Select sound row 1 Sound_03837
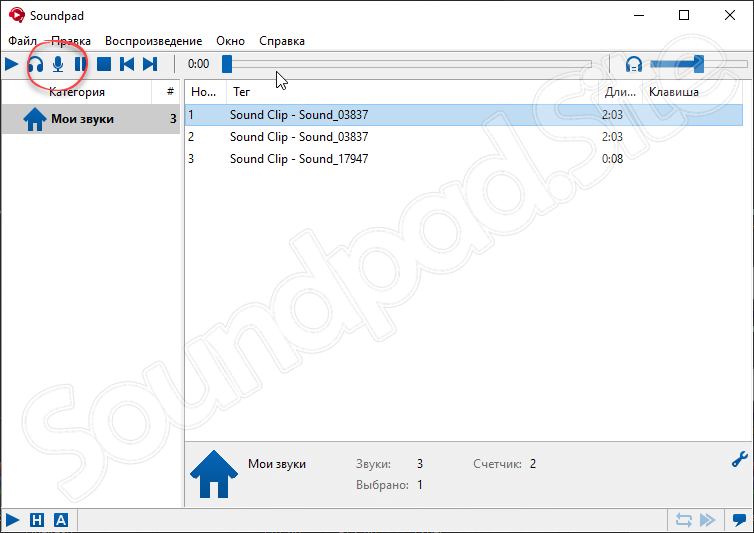The height and width of the screenshot is (533, 754). 464,115
